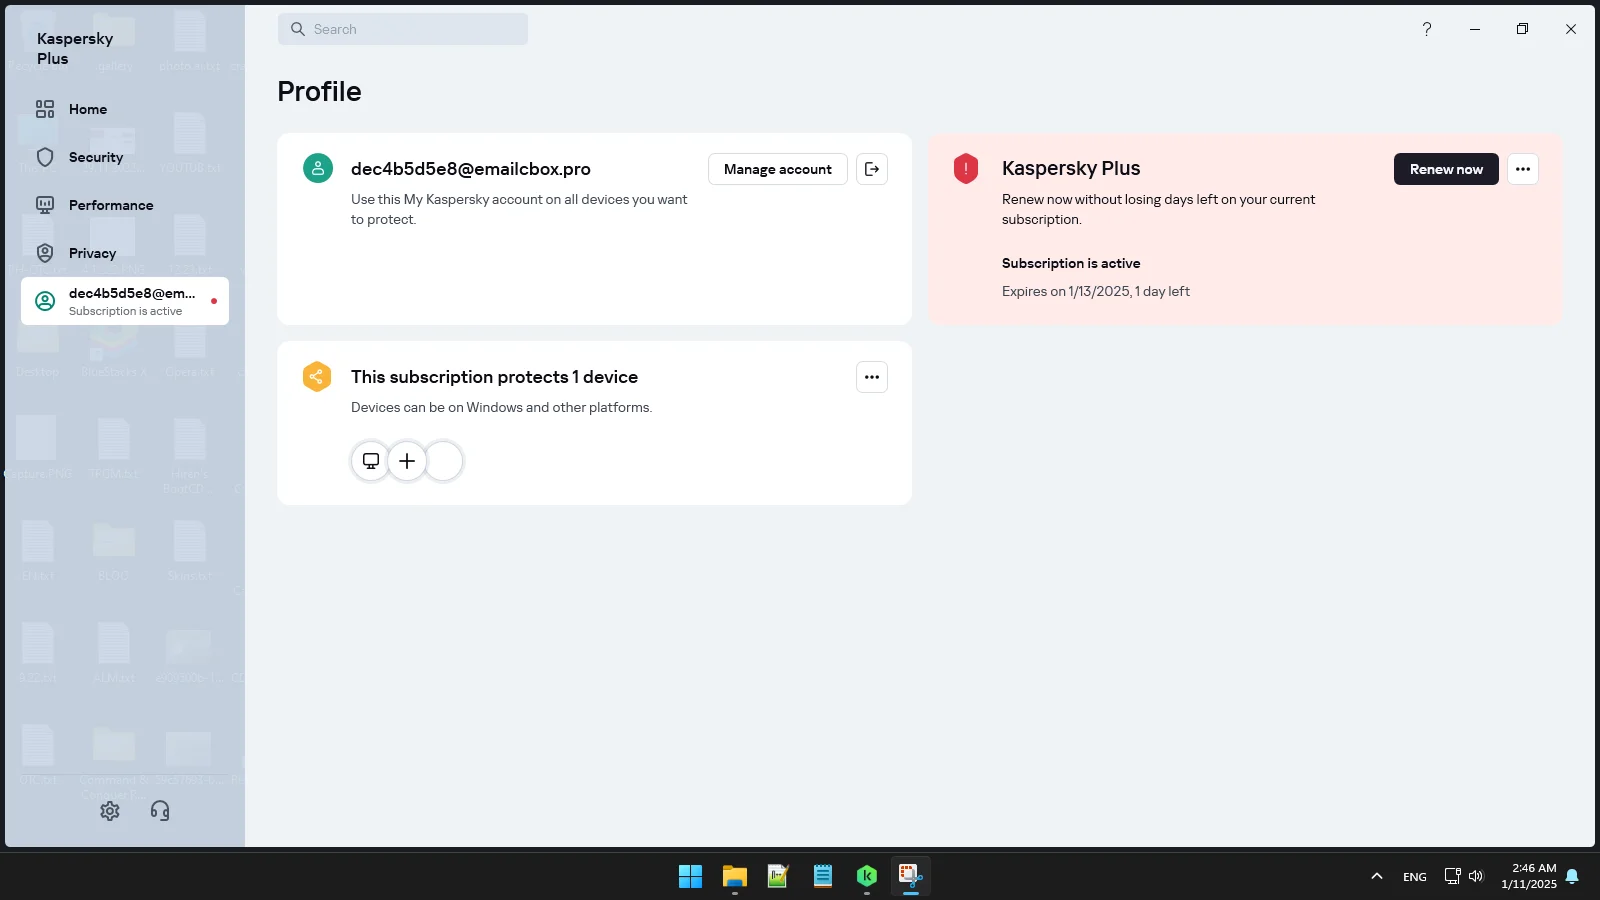Click 'This subscription protects 1 device' heading
This screenshot has height=900, width=1600.
pos(494,377)
